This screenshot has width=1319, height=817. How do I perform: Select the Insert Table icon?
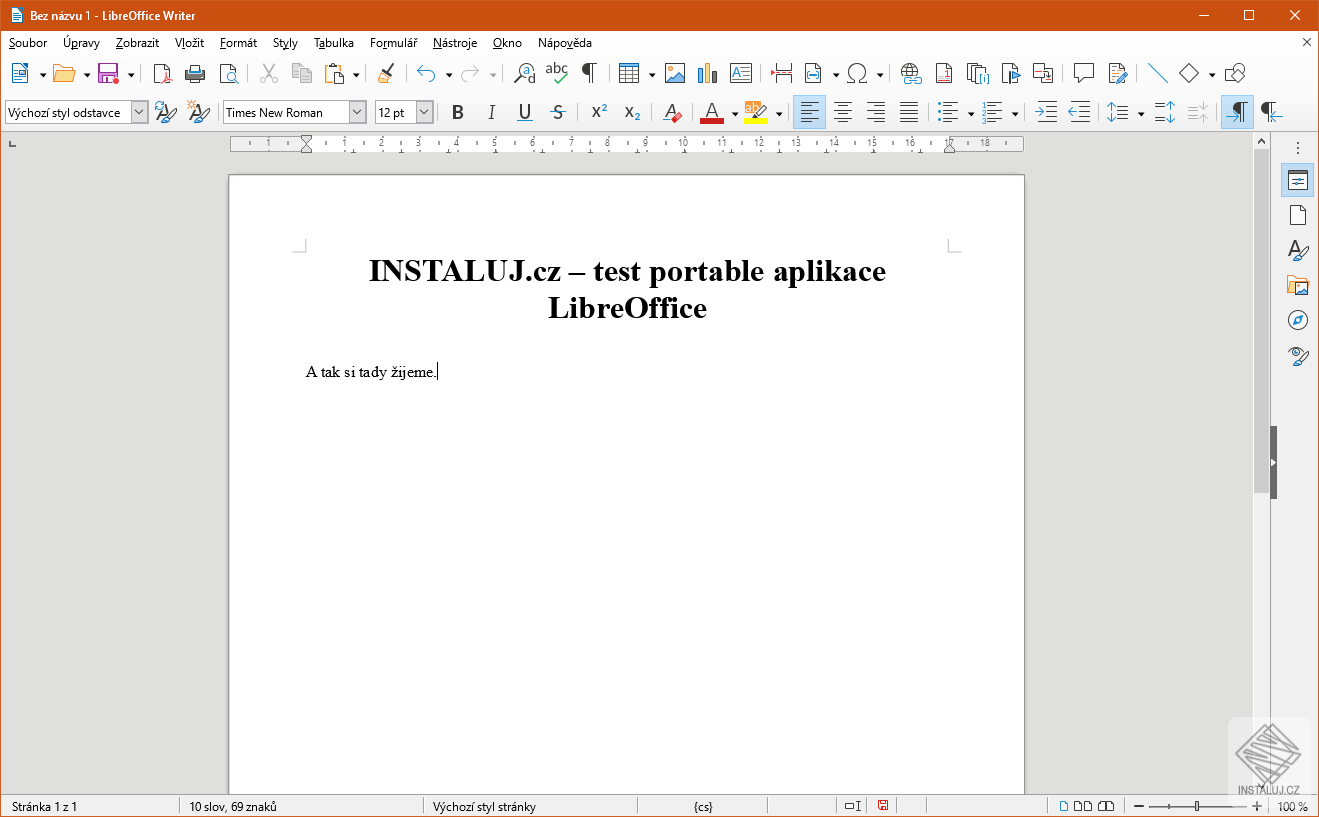point(630,73)
